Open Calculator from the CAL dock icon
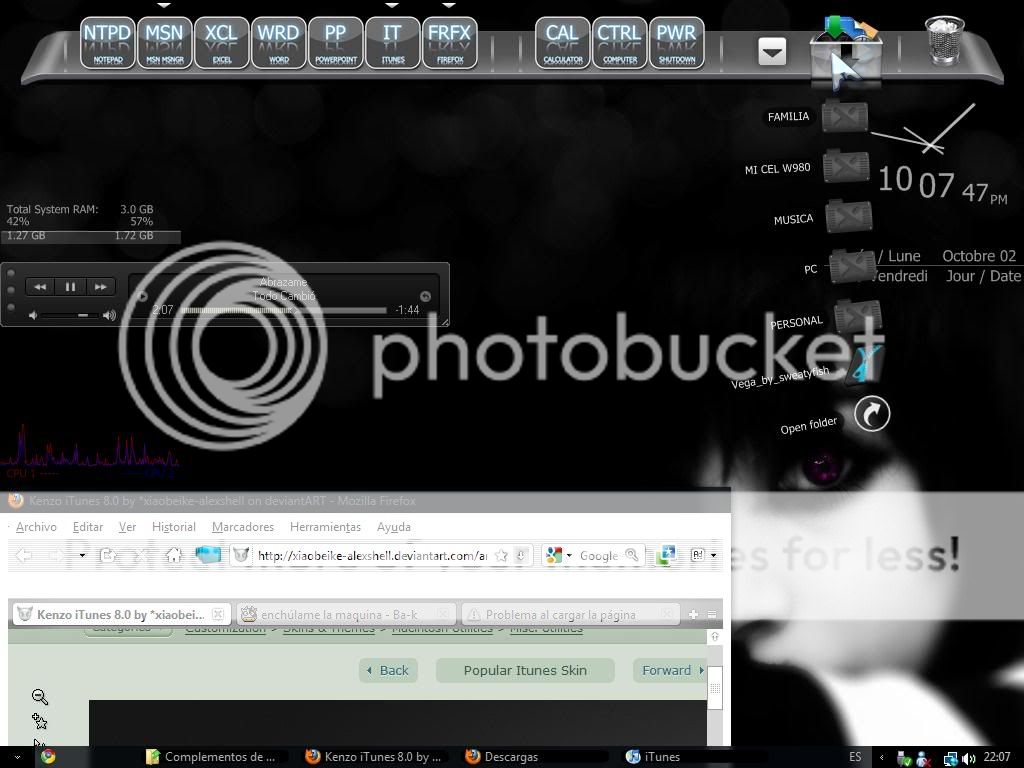Image resolution: width=1024 pixels, height=768 pixels. [562, 43]
